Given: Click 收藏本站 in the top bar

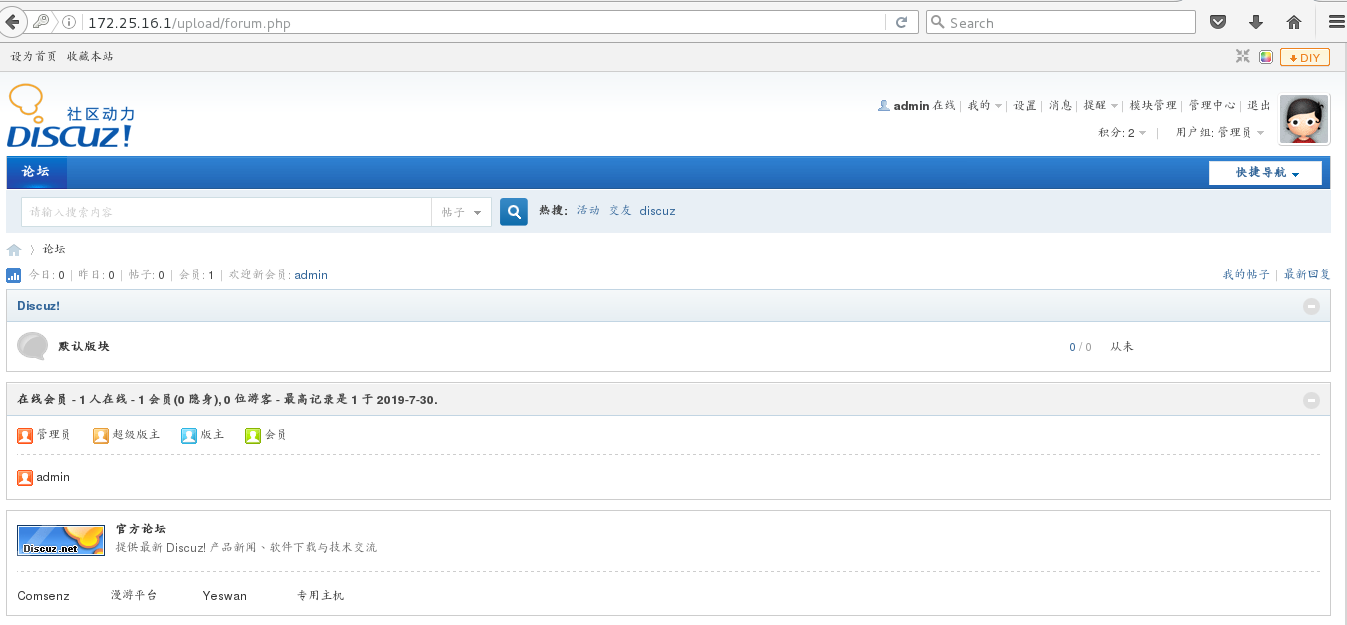Looking at the screenshot, I should pos(90,57).
